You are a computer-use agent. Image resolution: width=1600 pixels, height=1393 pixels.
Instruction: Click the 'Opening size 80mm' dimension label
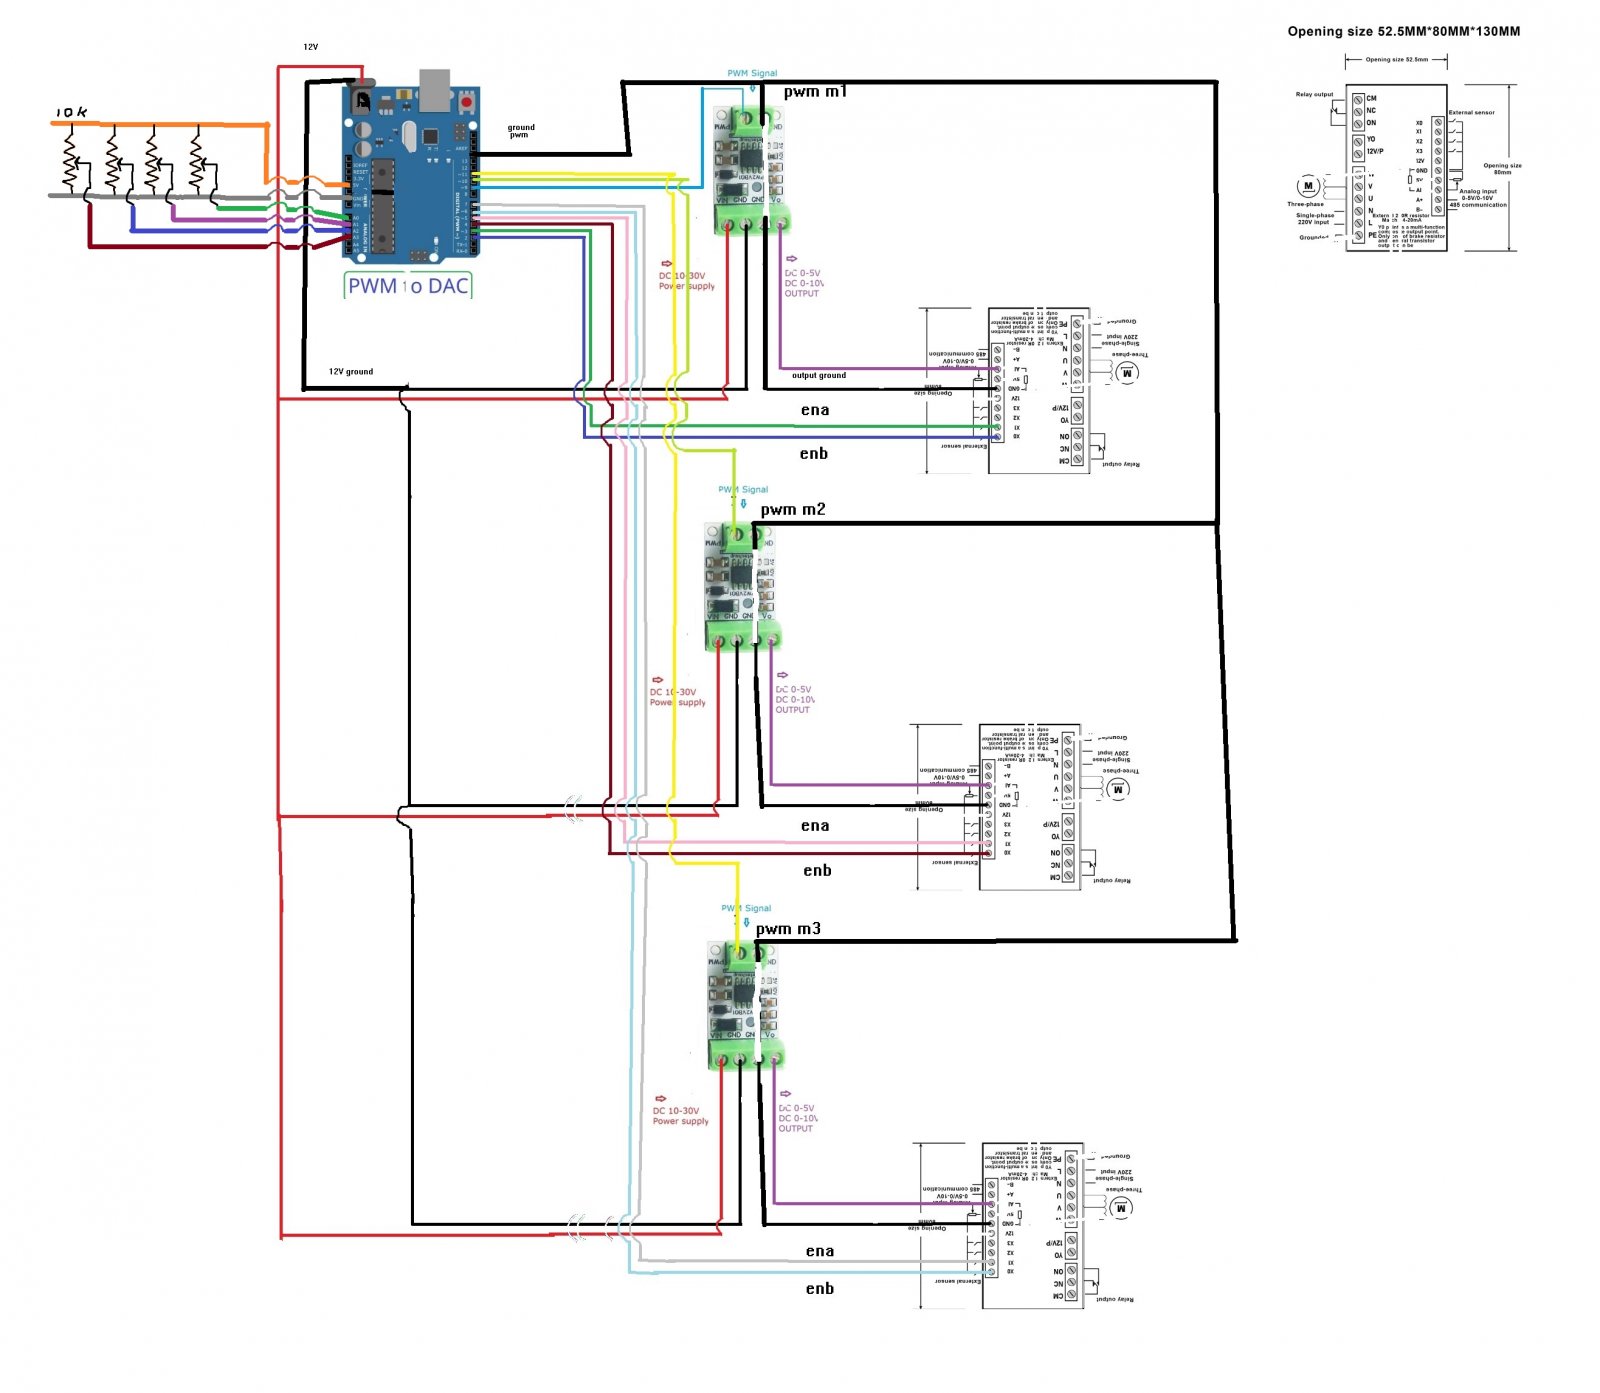tap(1502, 168)
